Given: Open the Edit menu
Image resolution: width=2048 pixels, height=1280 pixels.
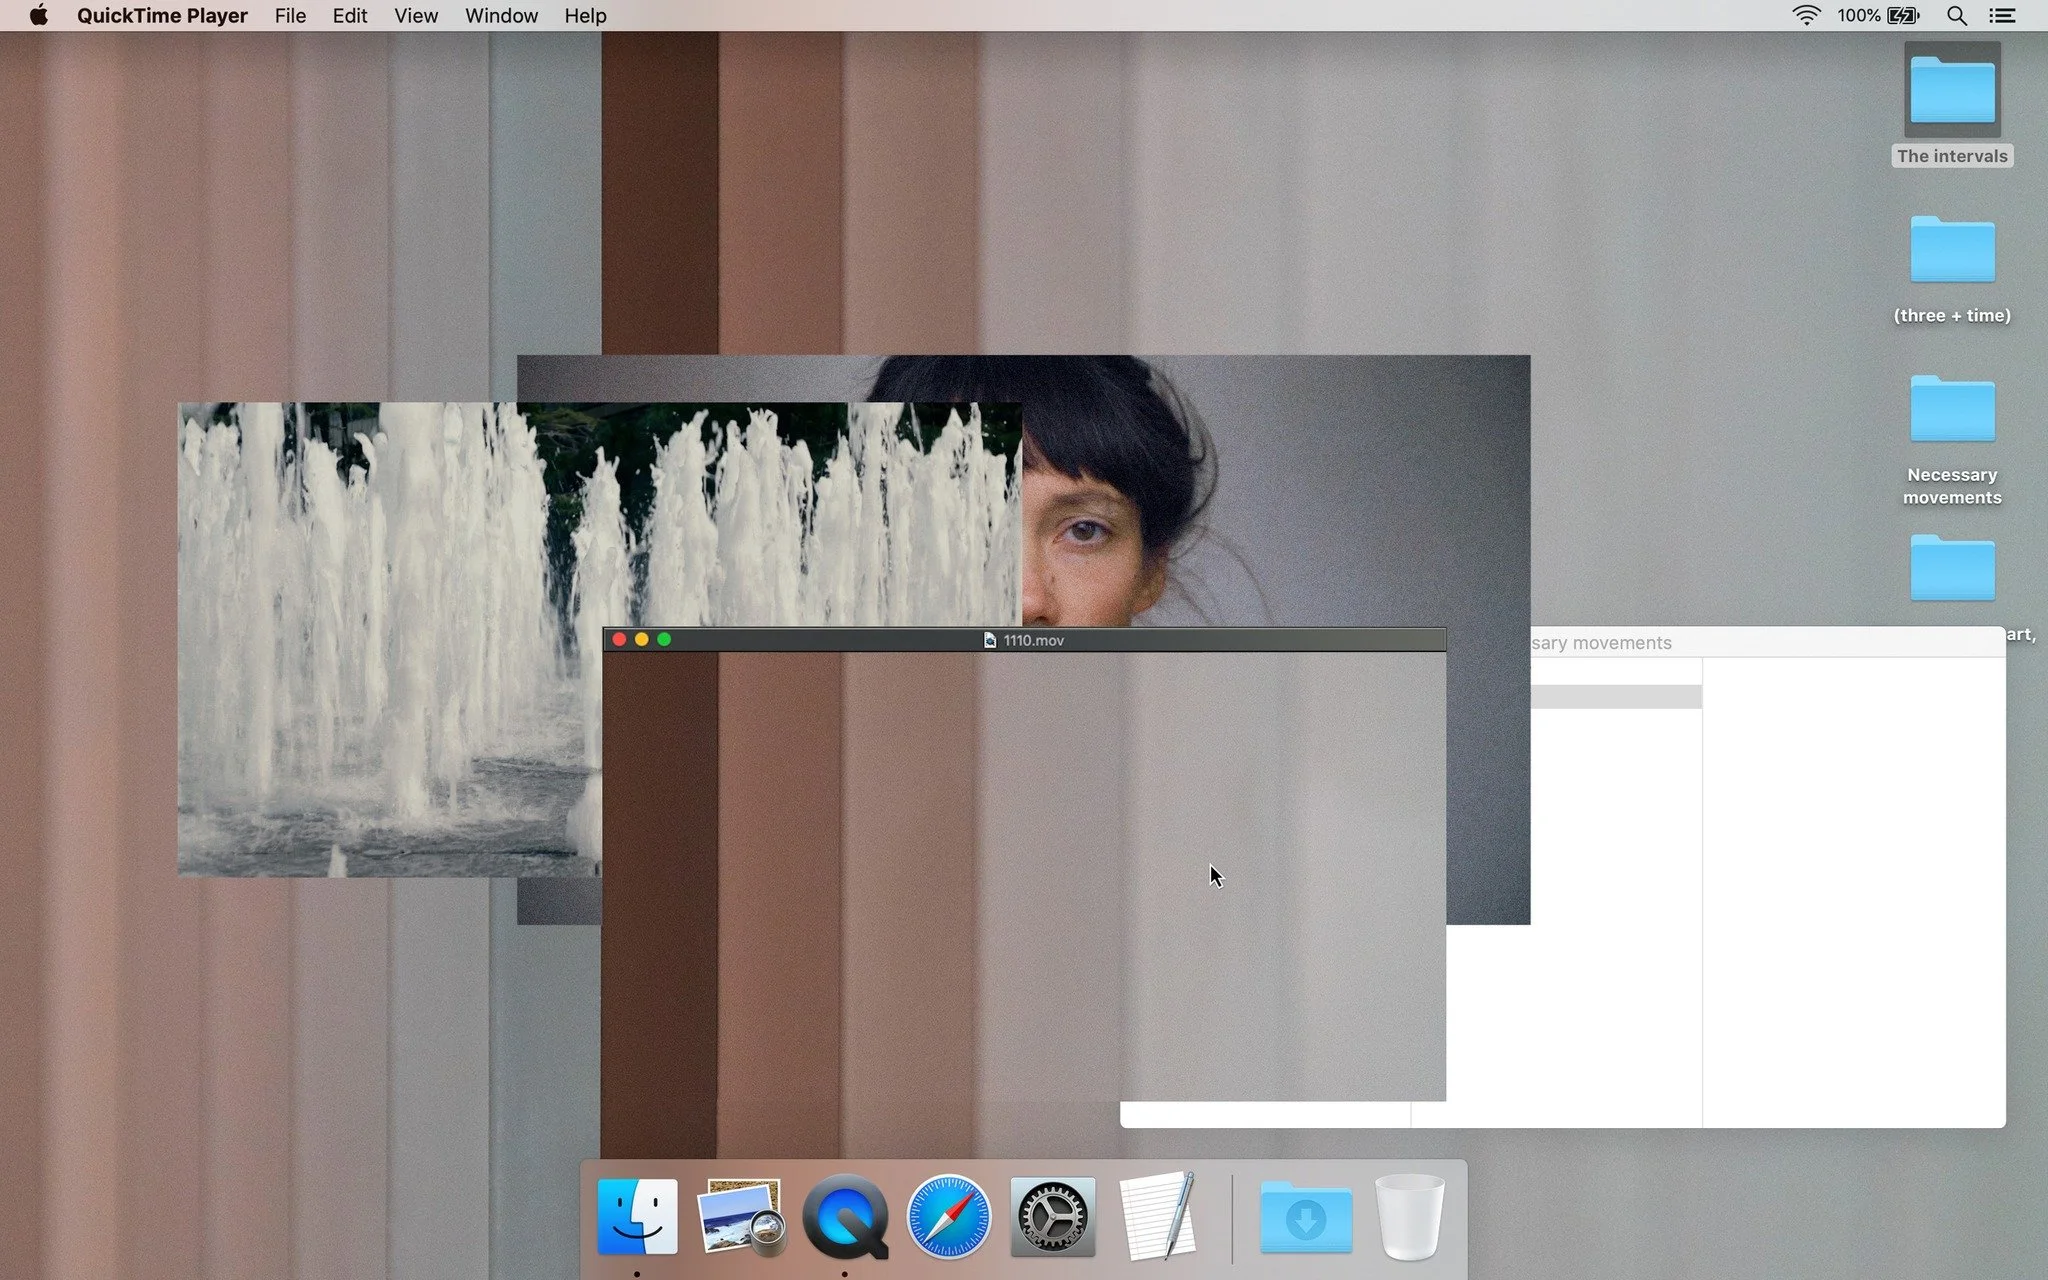Looking at the screenshot, I should pos(350,15).
